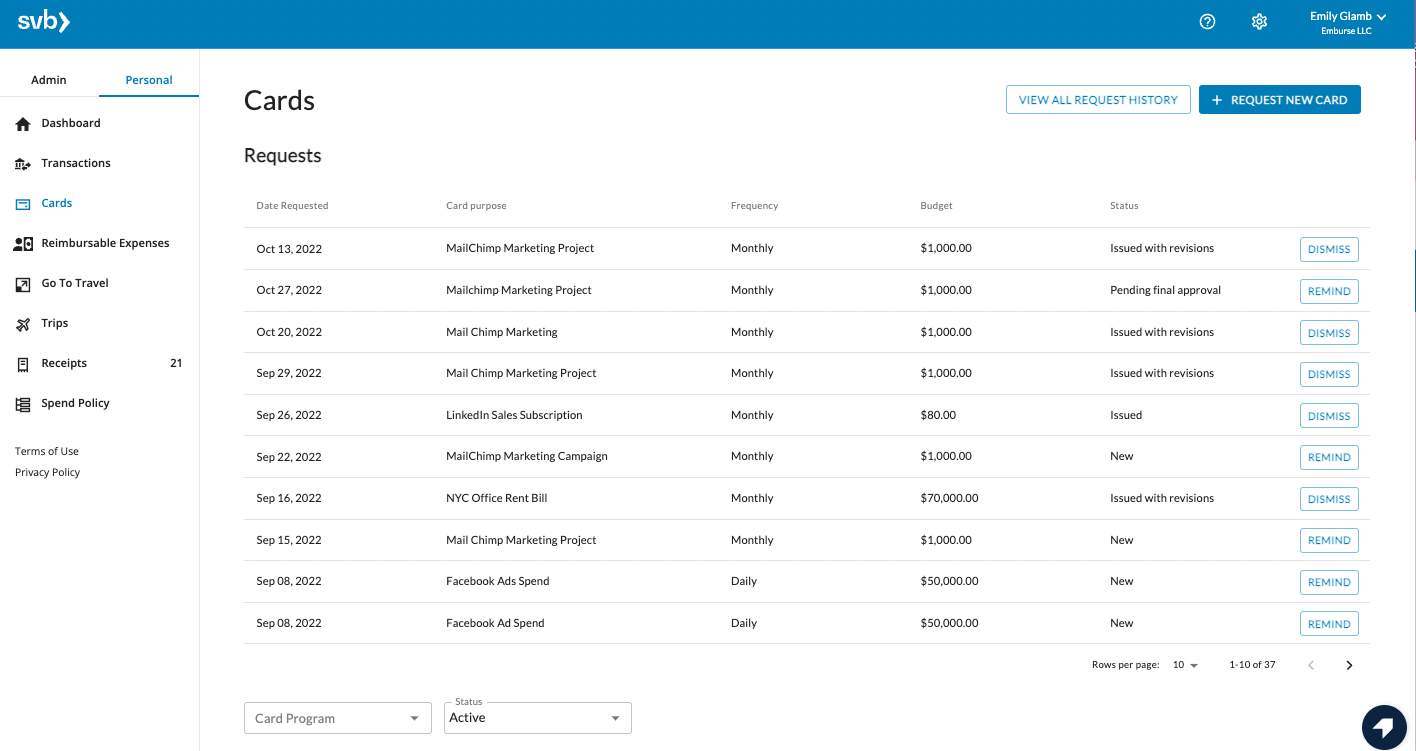Click the $80.00 budget value
This screenshot has height=751, width=1416.
coord(938,415)
